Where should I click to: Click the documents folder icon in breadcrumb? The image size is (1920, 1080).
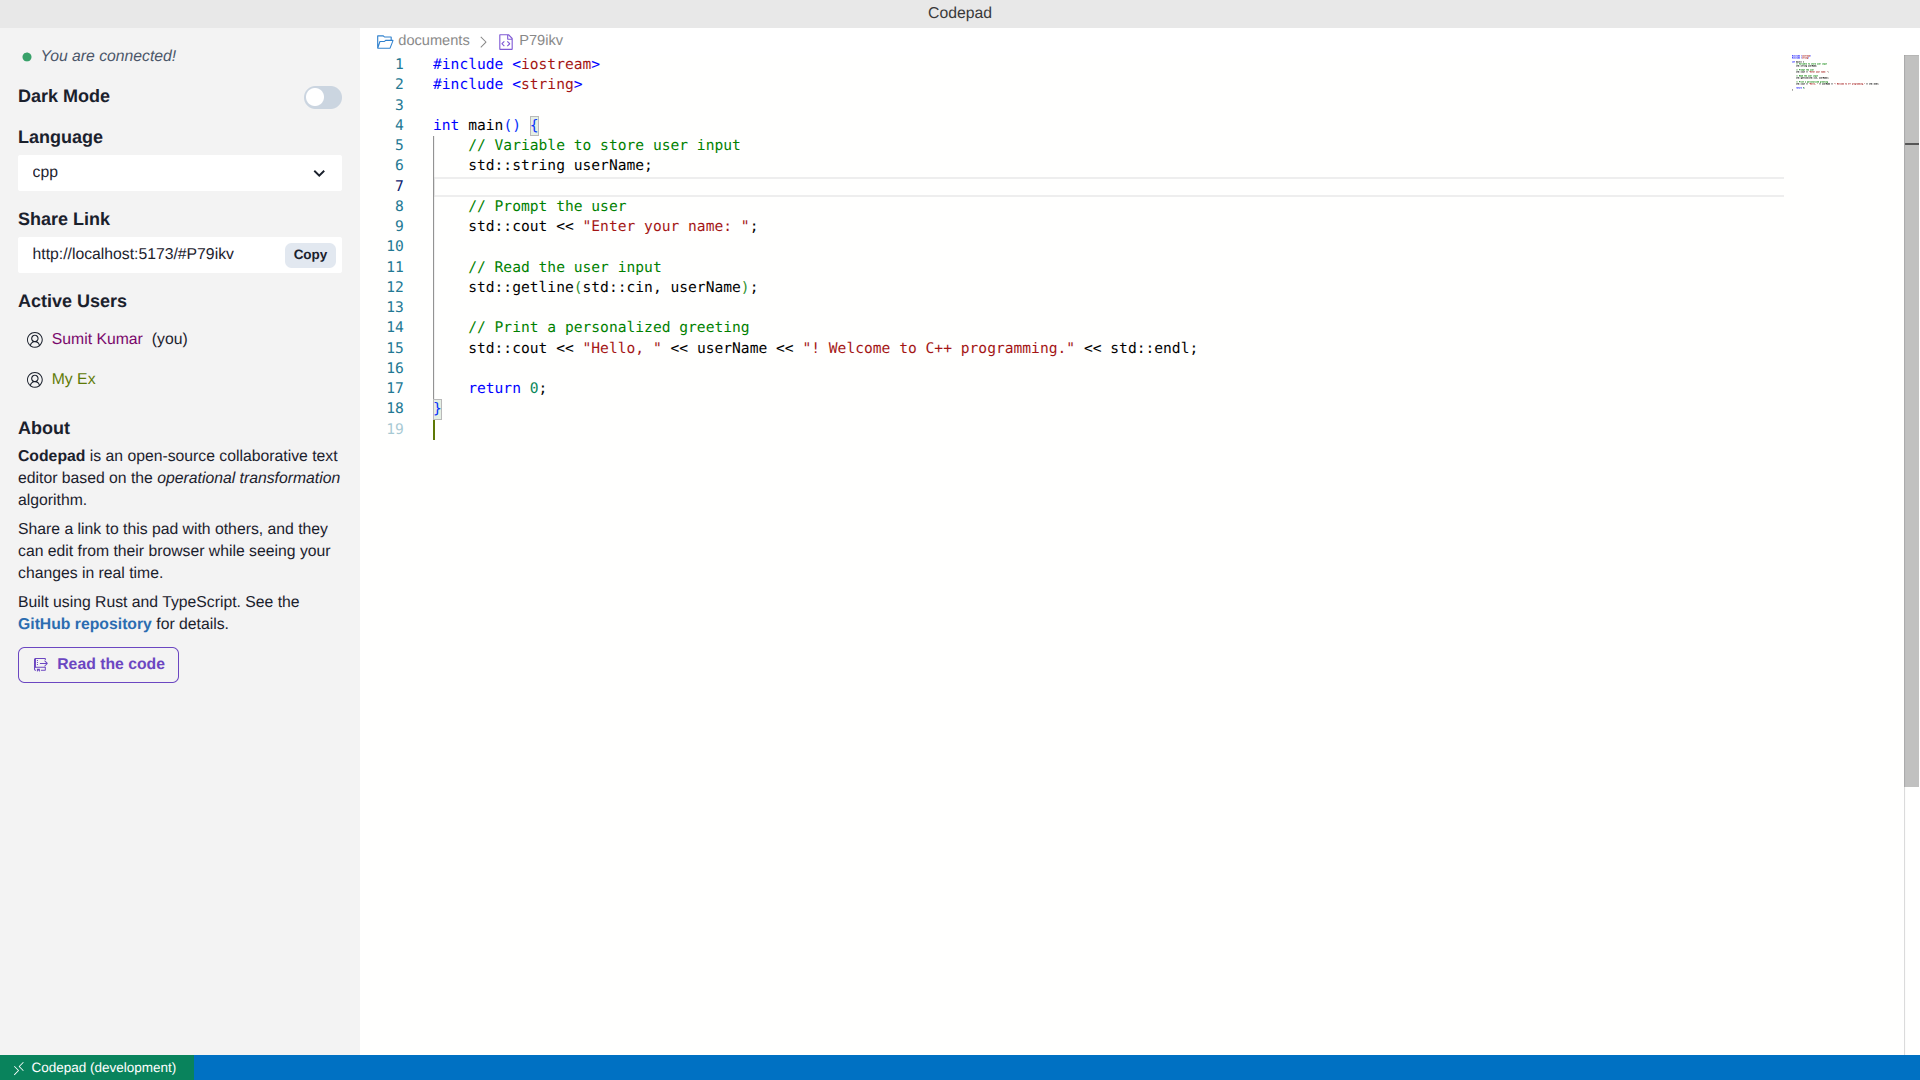point(385,42)
